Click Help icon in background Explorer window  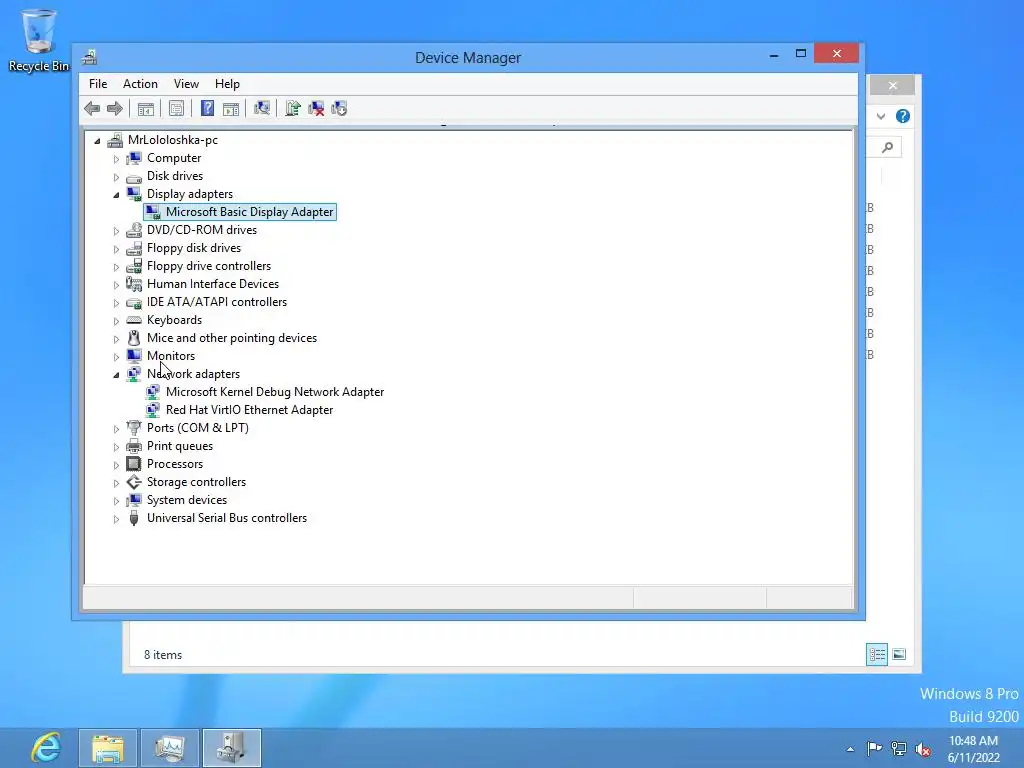903,116
